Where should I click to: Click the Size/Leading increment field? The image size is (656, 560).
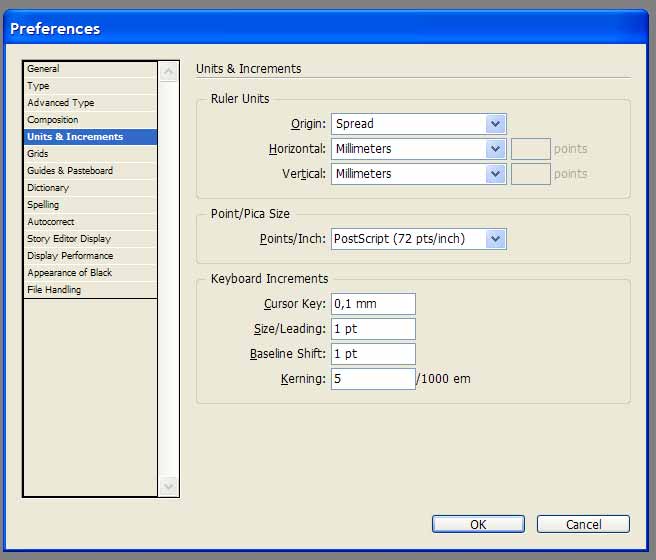point(373,329)
